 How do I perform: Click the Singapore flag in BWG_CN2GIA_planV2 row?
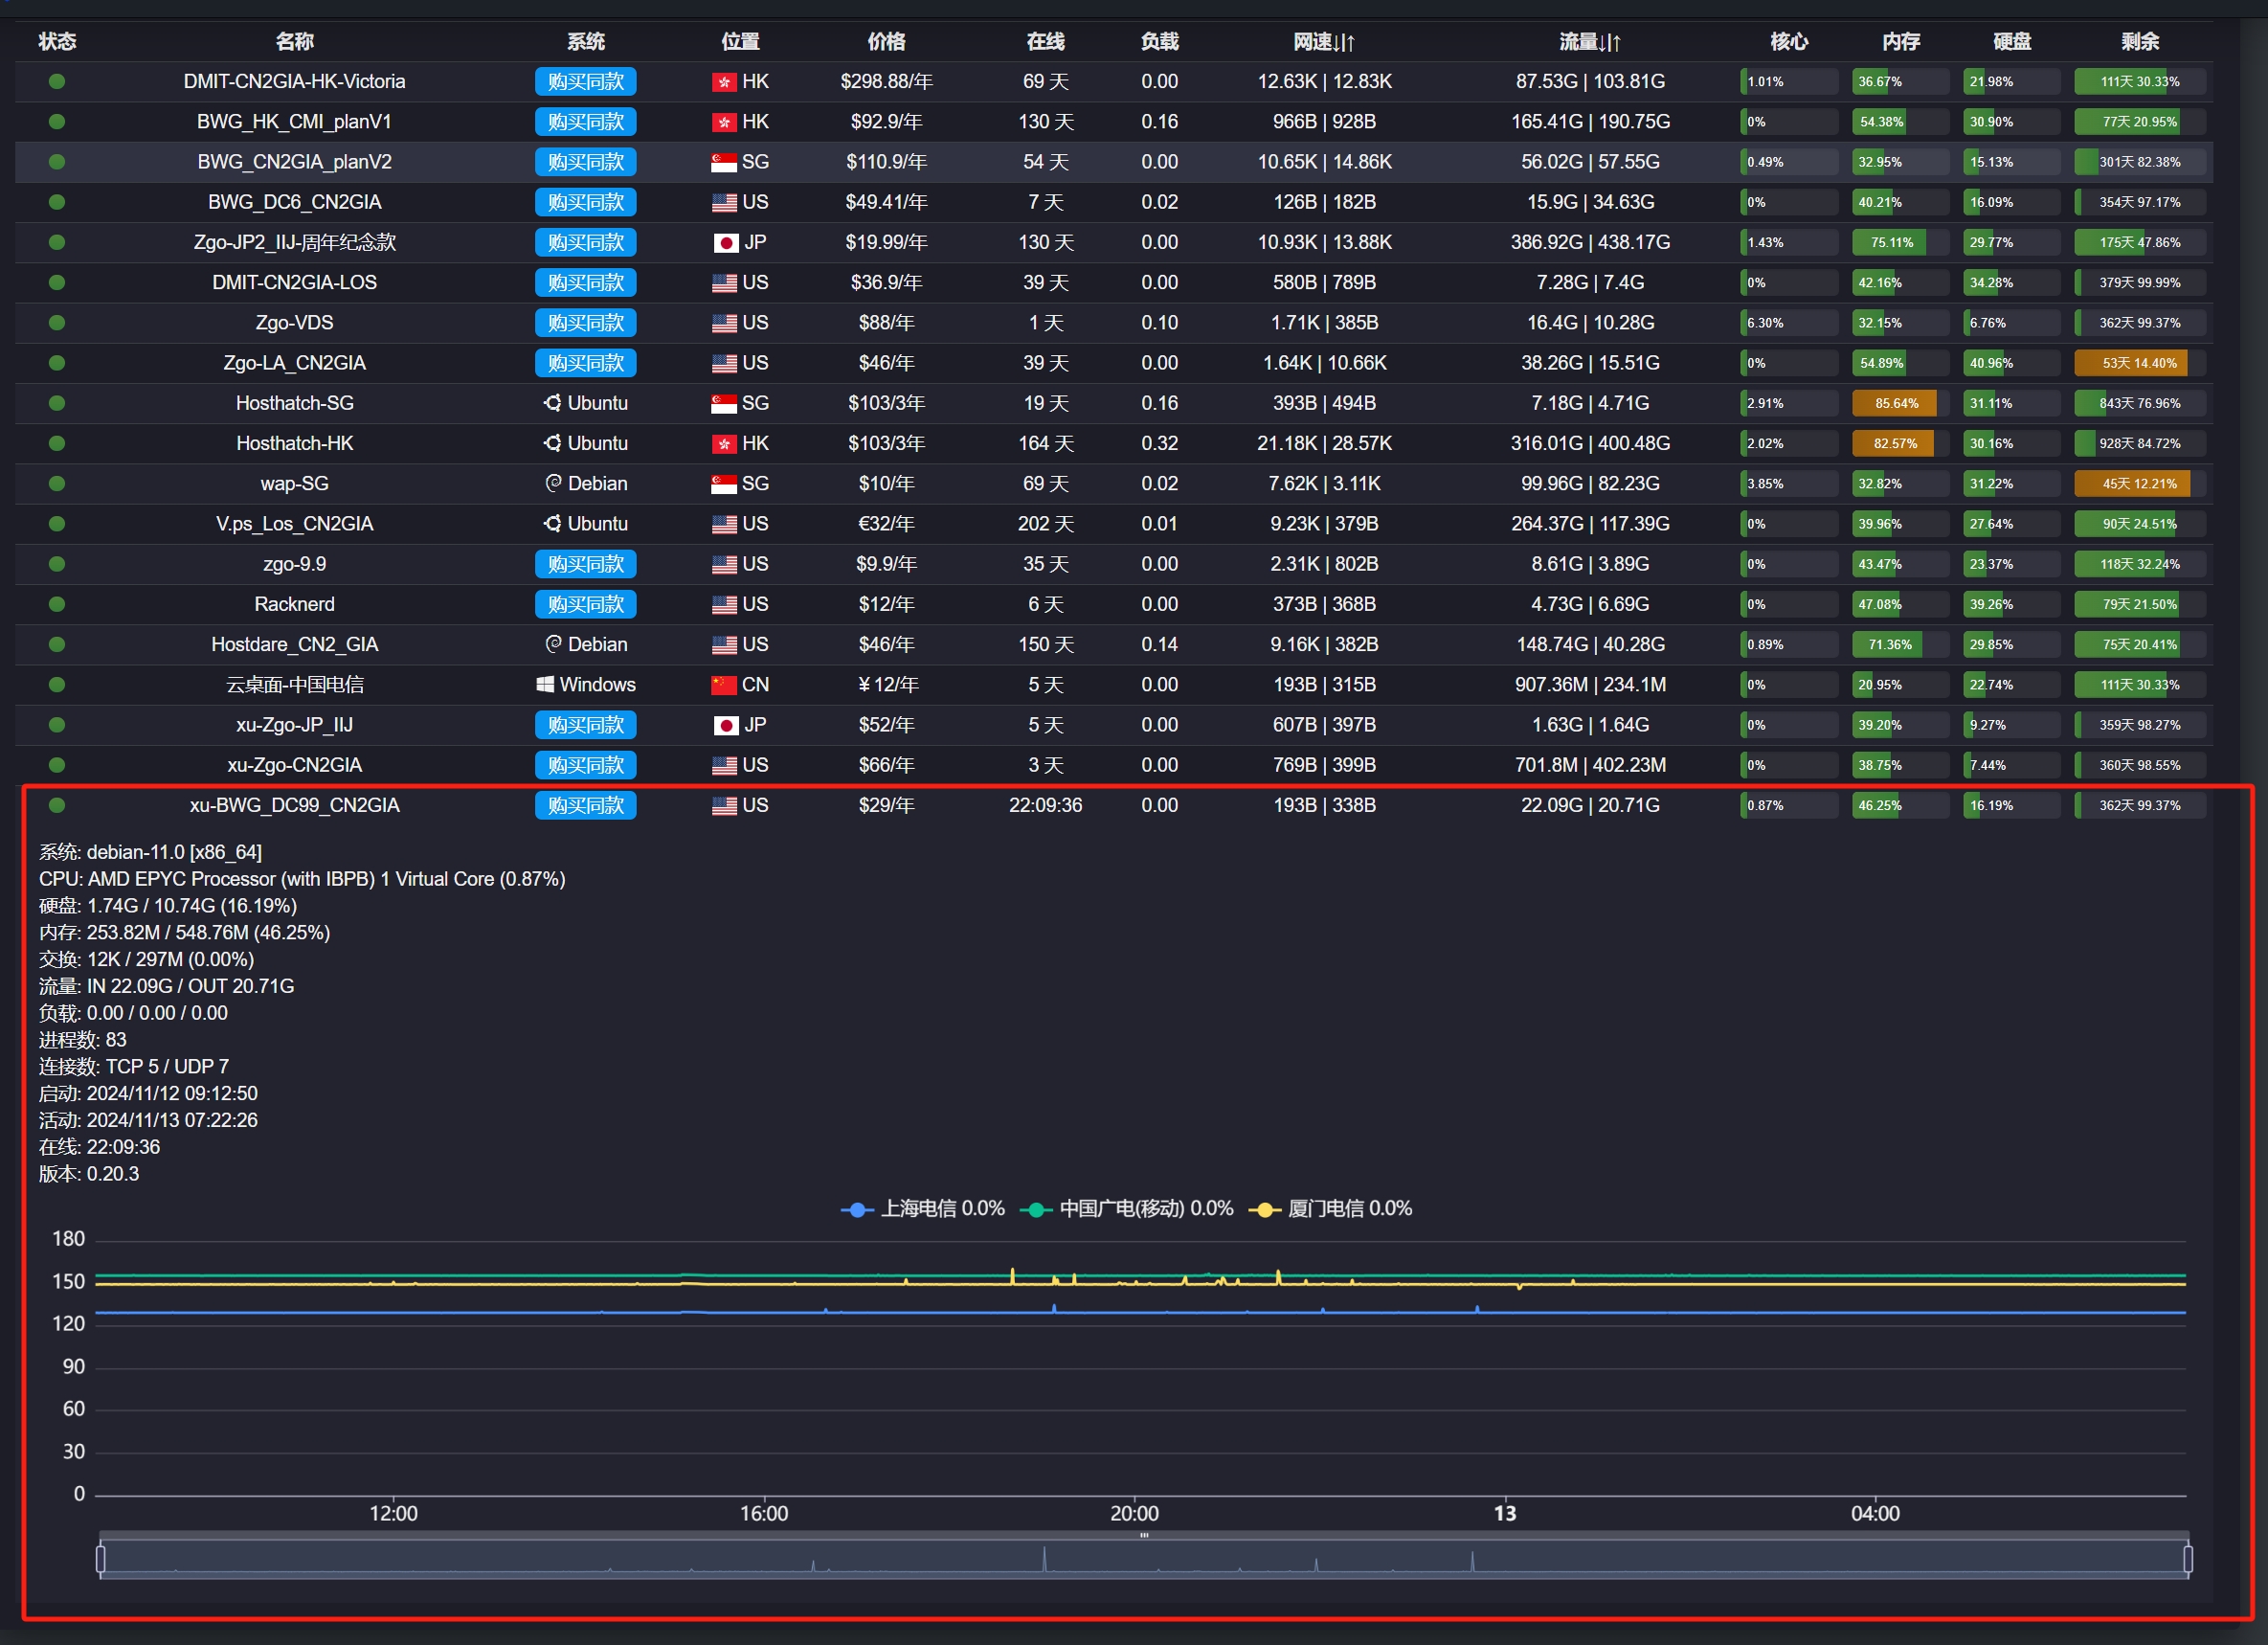click(x=724, y=162)
